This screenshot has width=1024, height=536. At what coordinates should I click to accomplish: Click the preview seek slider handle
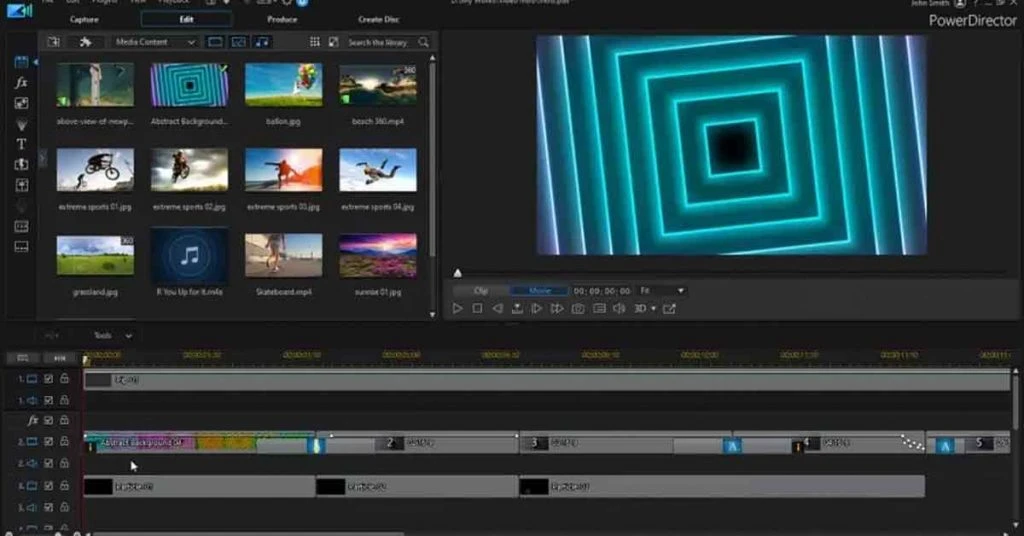(458, 273)
